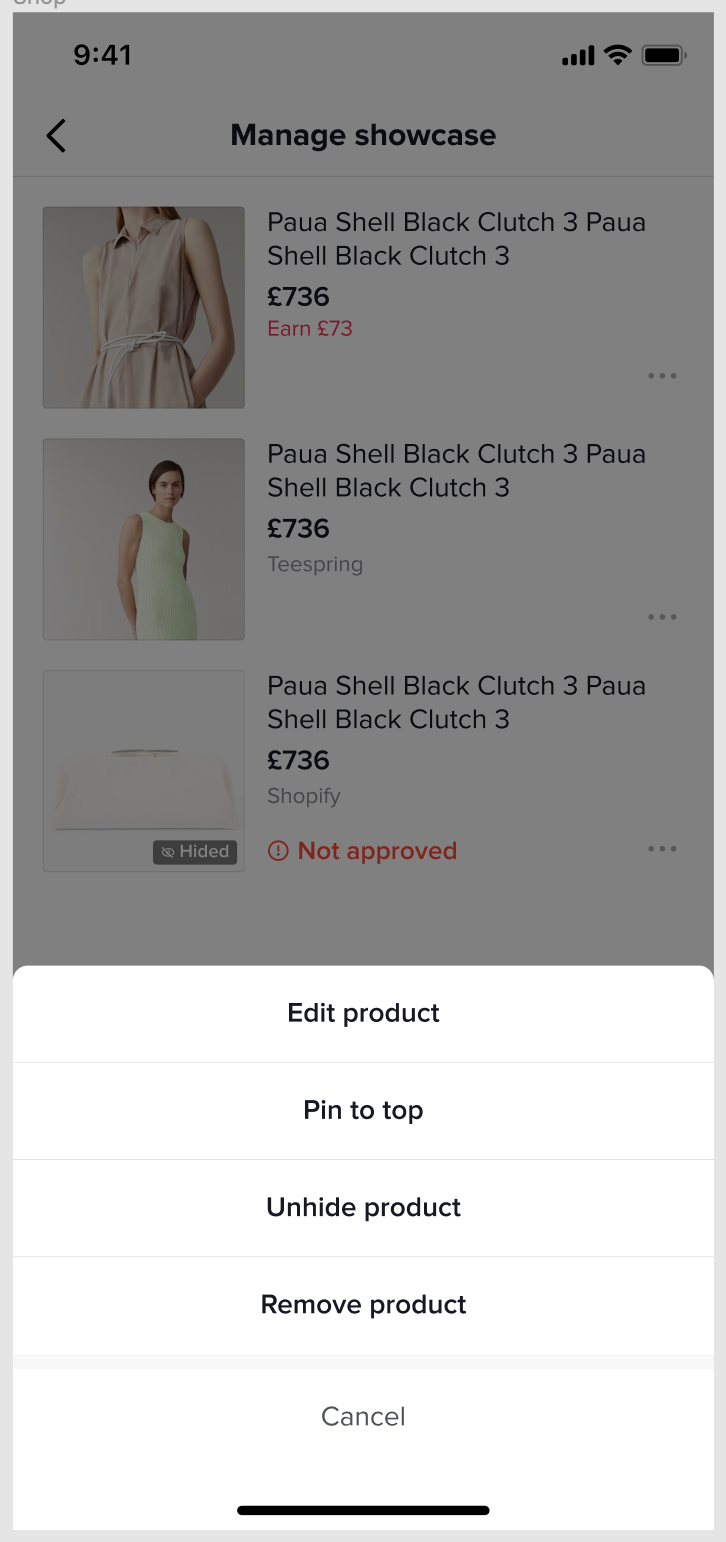This screenshot has height=1542, width=726.
Task: Tap the Wi-Fi status icon
Action: click(x=618, y=56)
